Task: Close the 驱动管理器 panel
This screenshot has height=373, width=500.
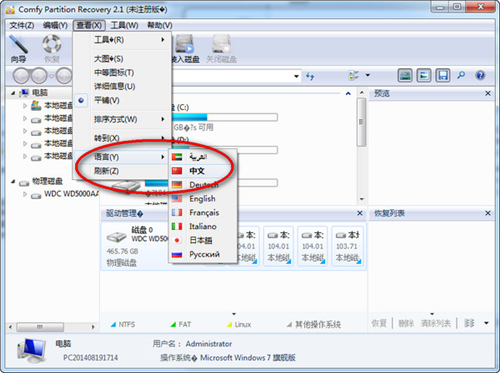Action: pos(360,213)
